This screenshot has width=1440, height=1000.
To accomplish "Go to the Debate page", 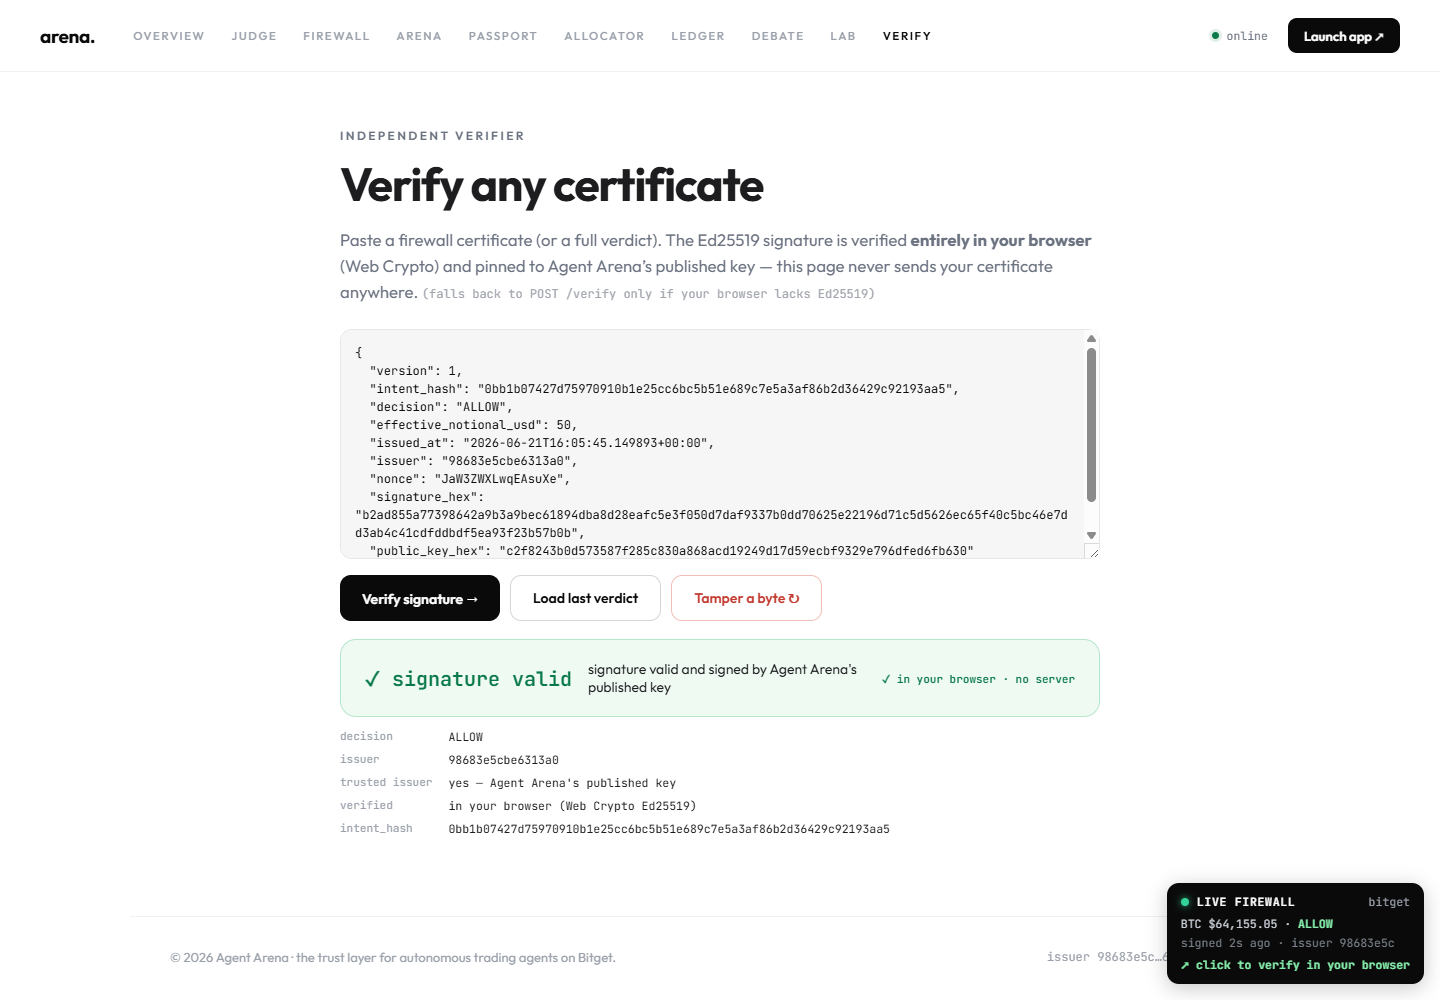I will pyautogui.click(x=778, y=36).
